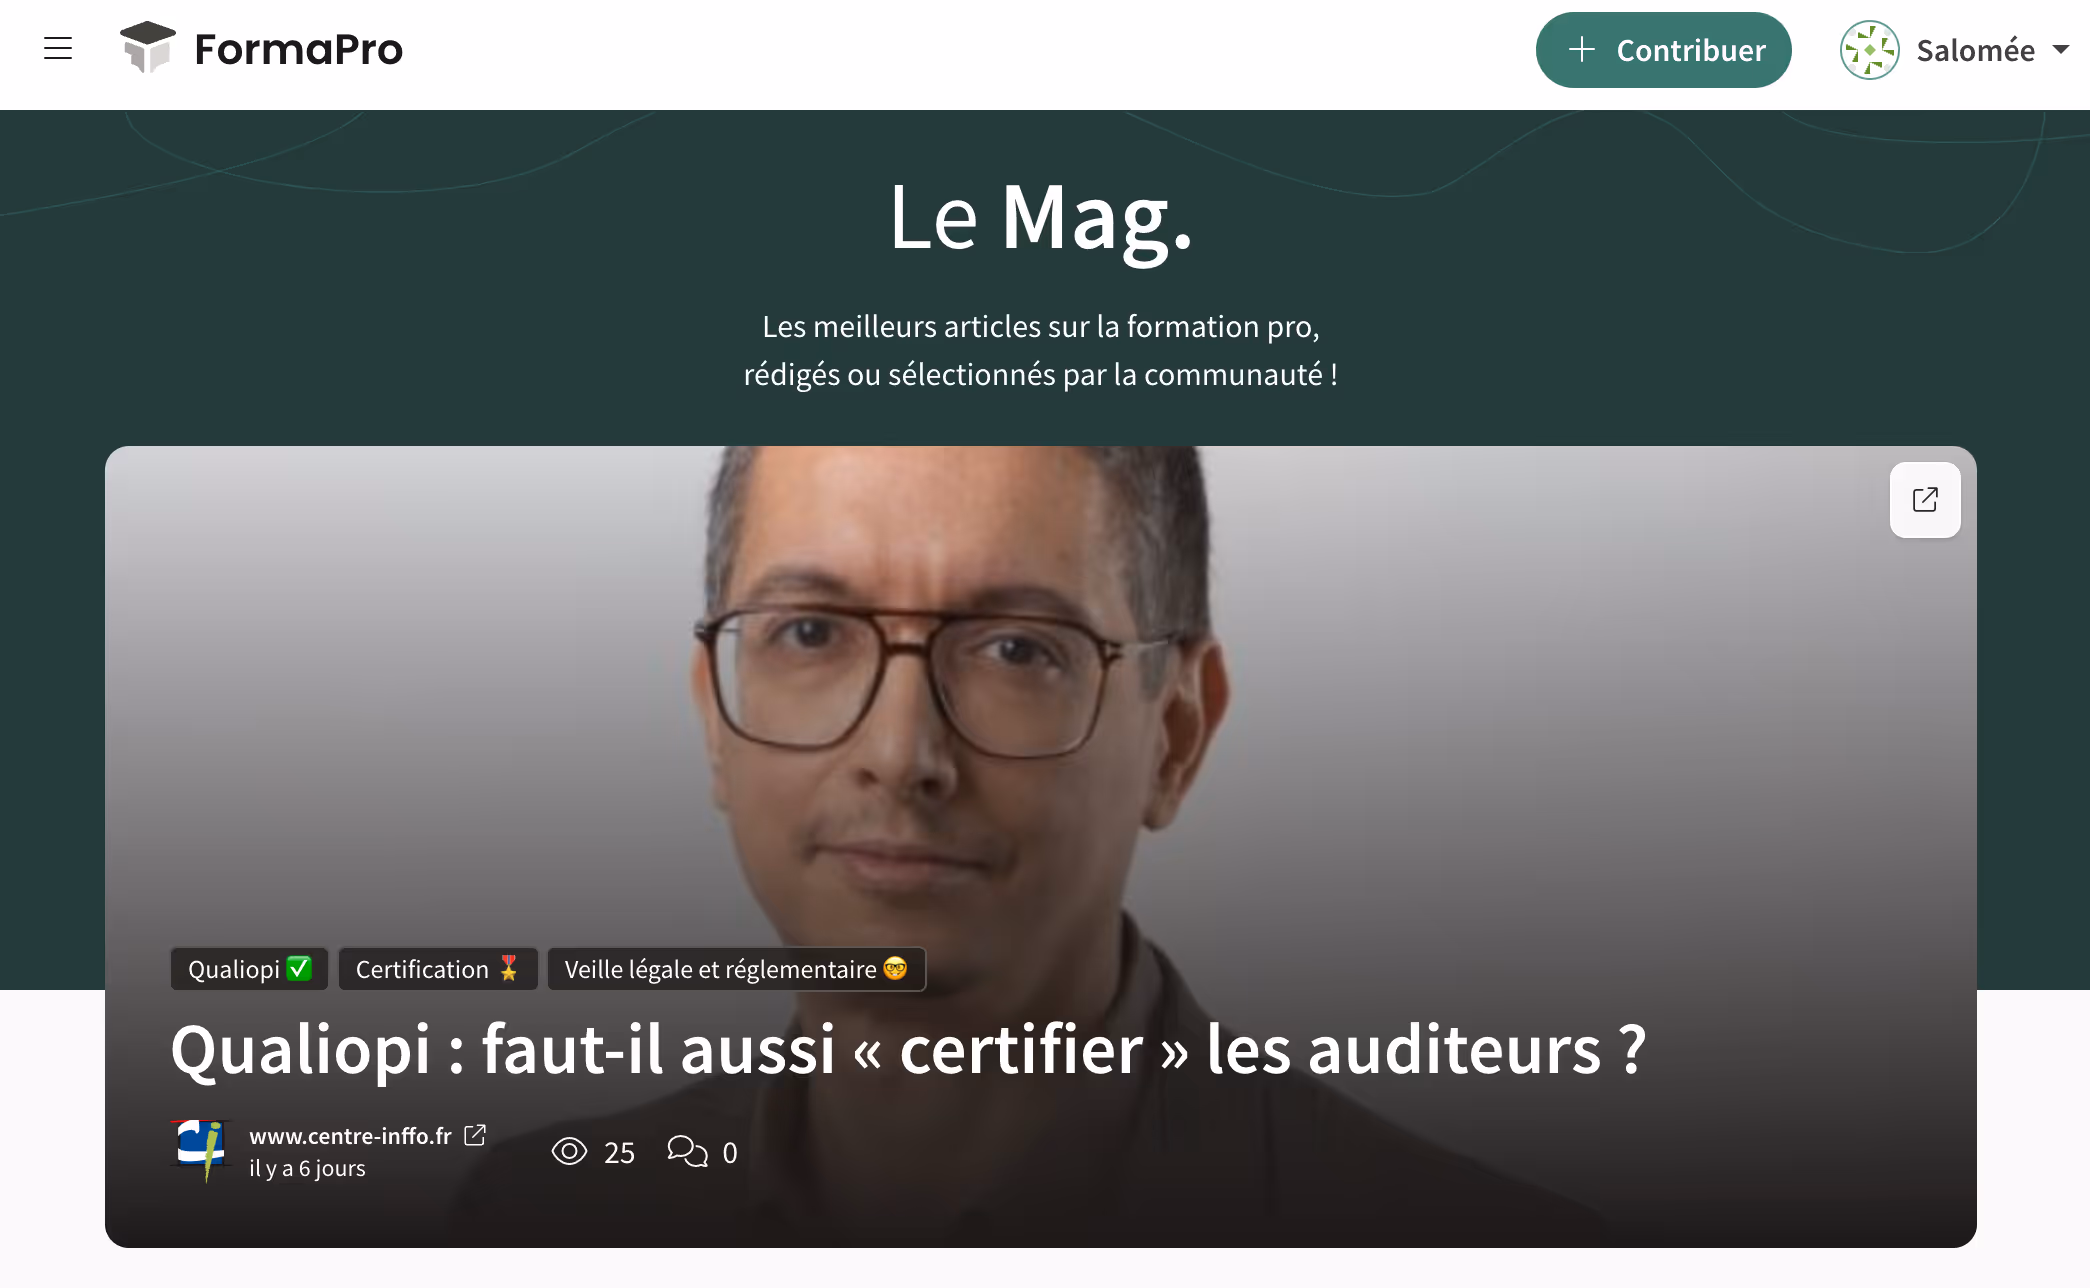Click the plus icon in Contribuer button
Screen dimensions: 2090x1288
(x=1582, y=49)
